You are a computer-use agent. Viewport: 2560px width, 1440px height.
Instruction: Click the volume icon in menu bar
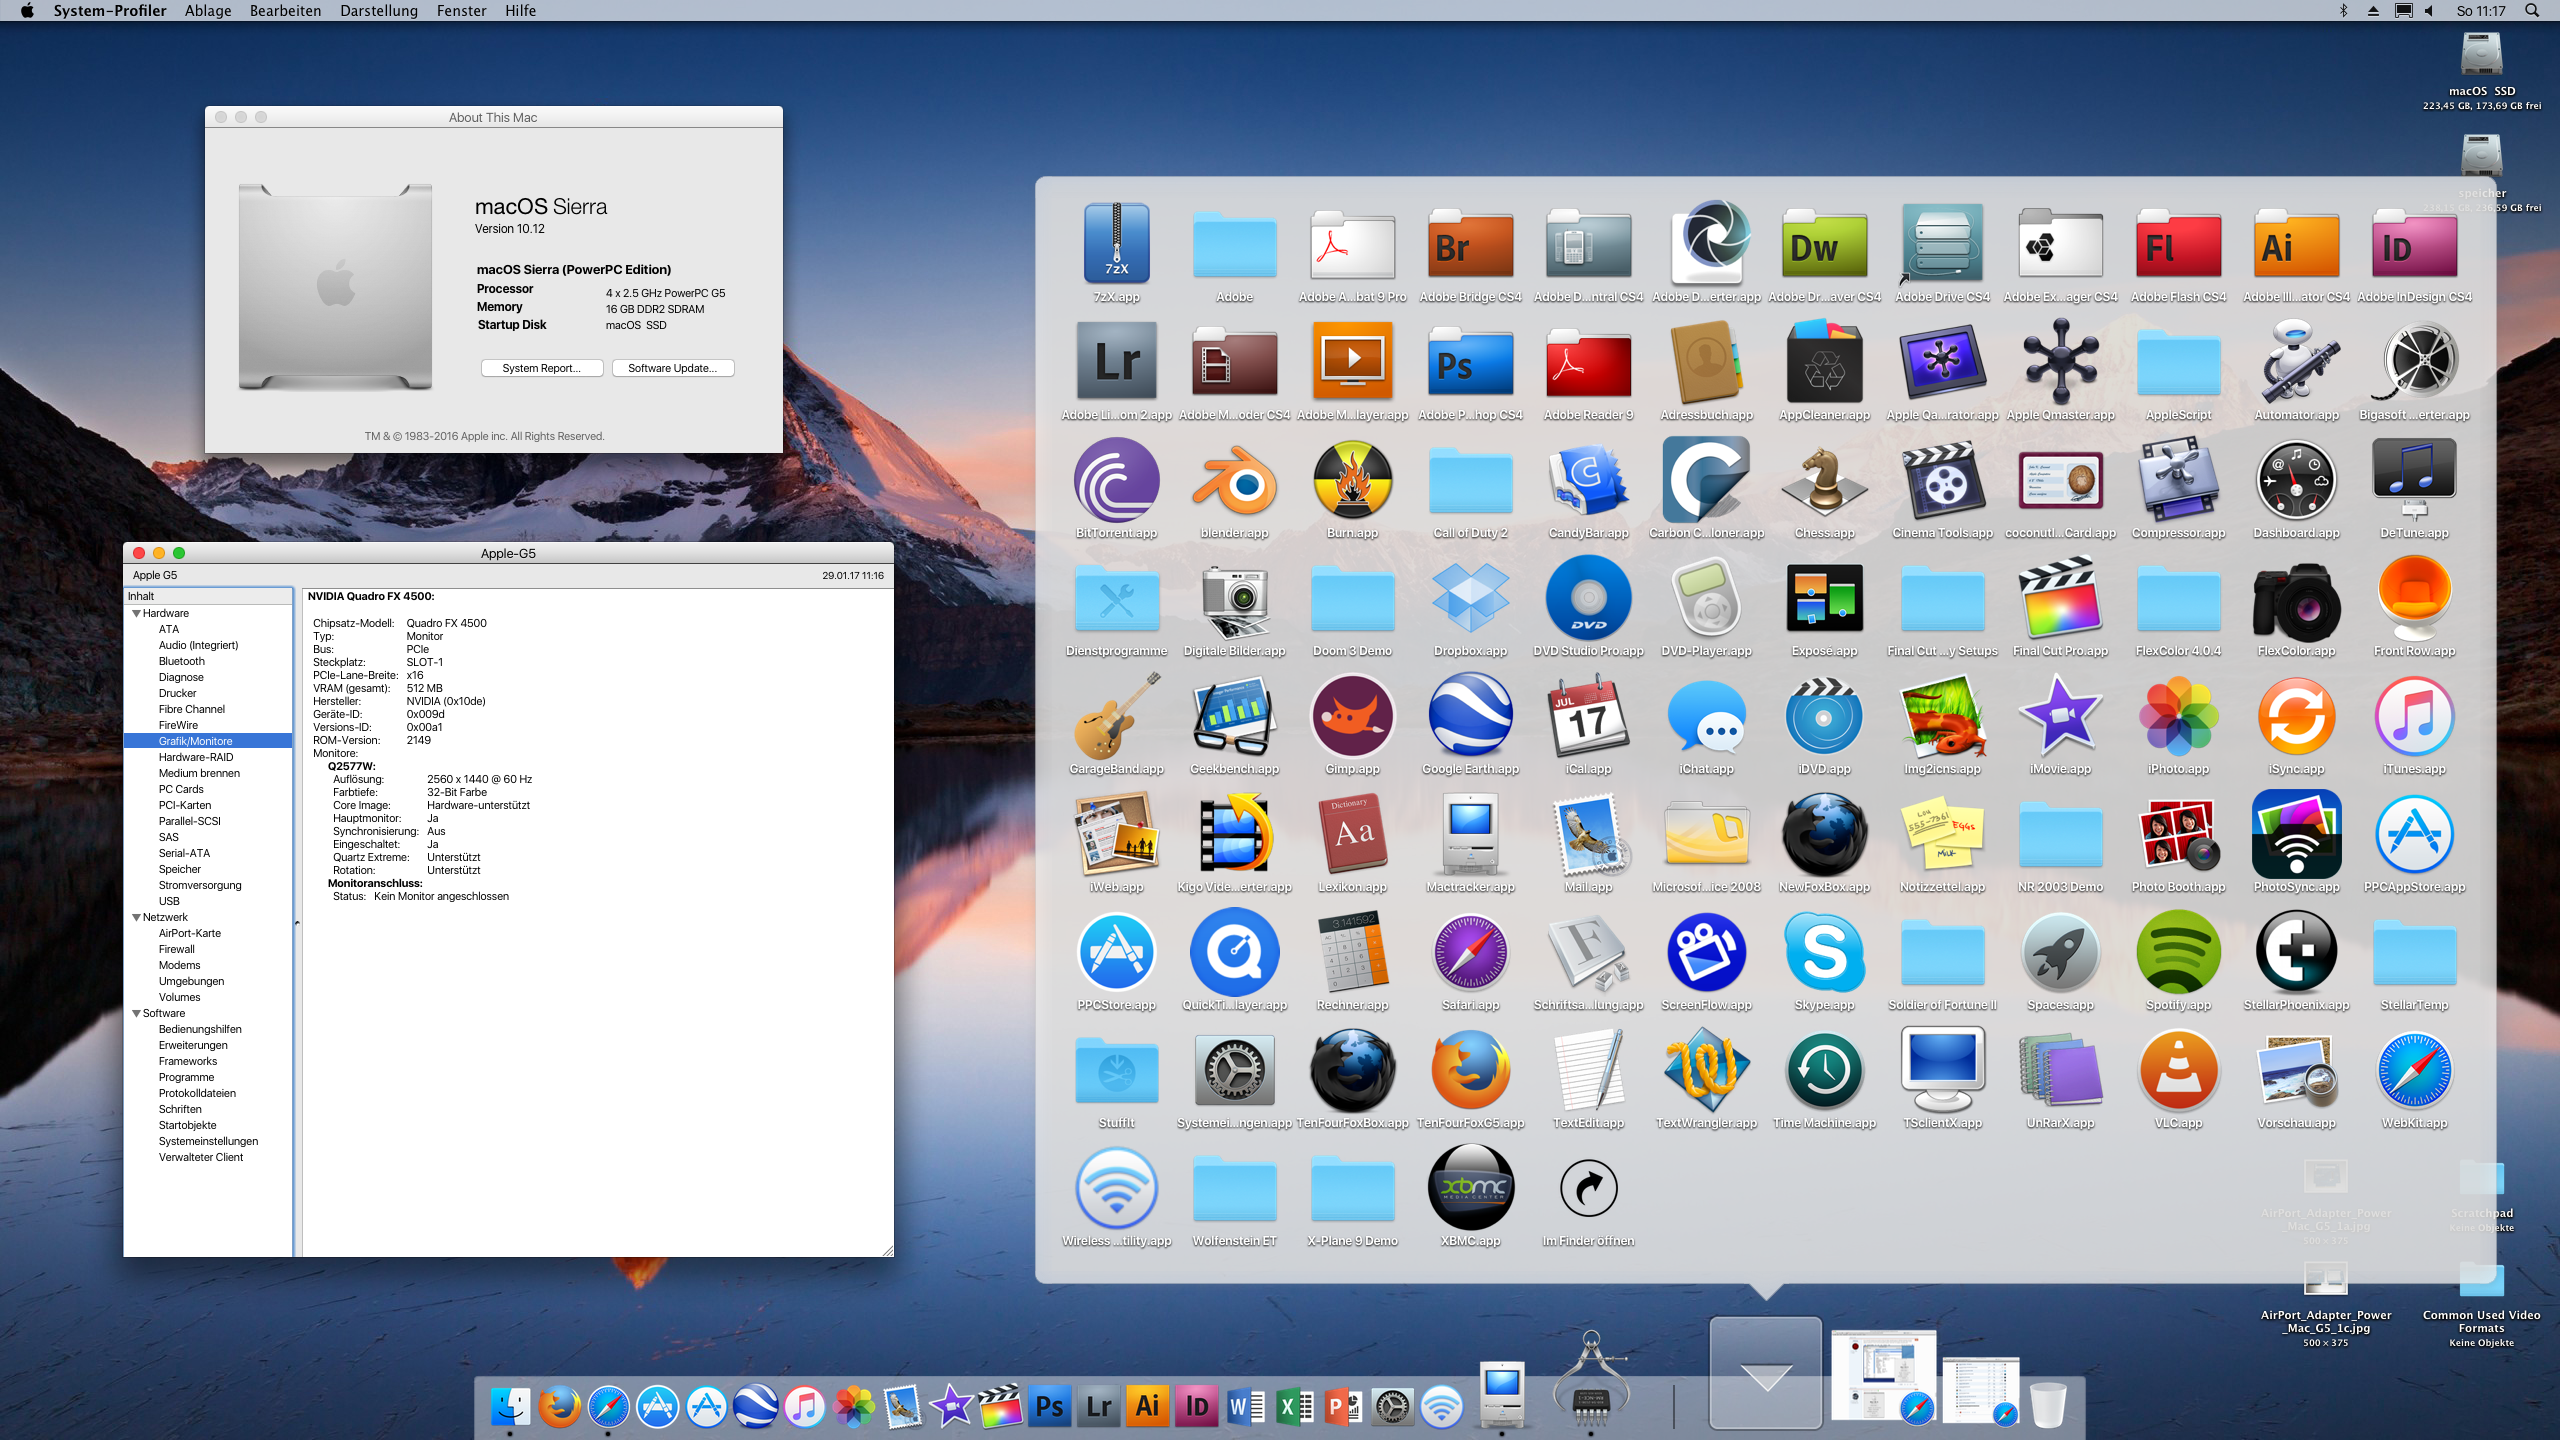(2428, 11)
